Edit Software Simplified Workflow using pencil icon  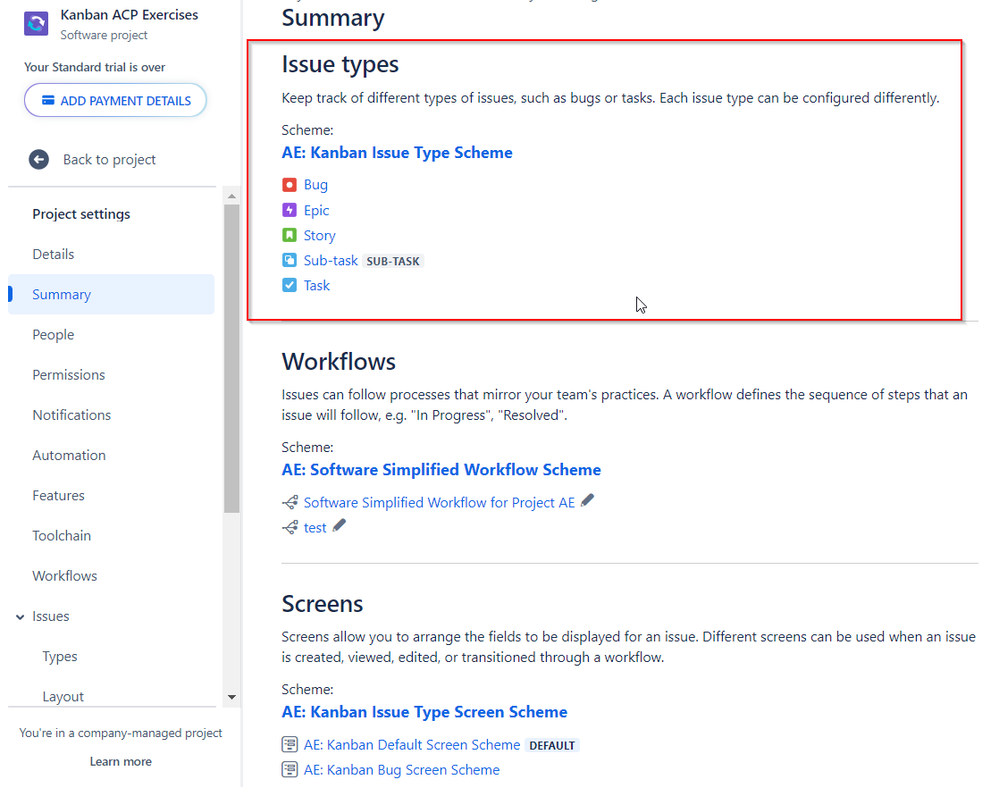(x=587, y=500)
